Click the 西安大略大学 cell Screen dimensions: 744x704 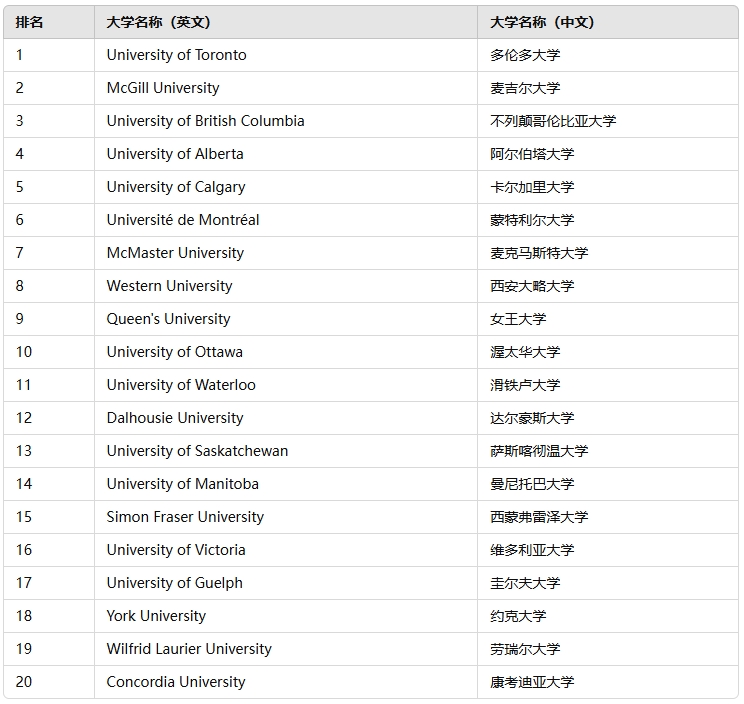pyautogui.click(x=608, y=286)
